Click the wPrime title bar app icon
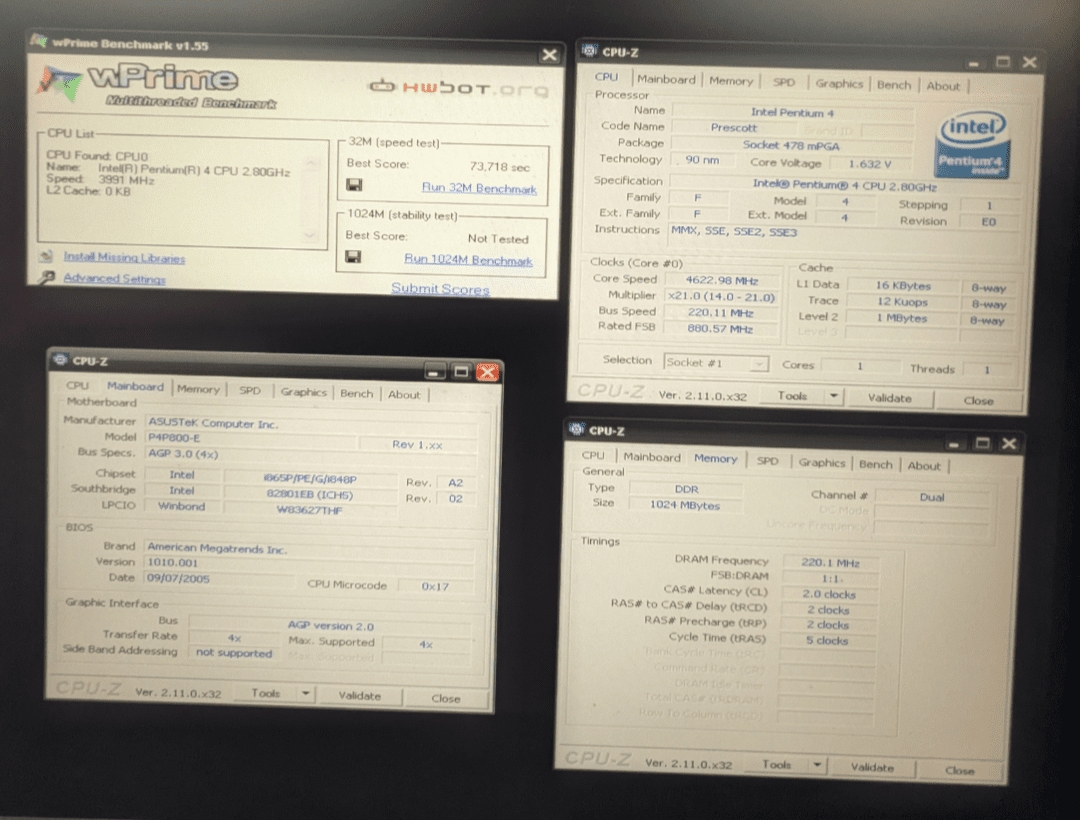 coord(39,41)
